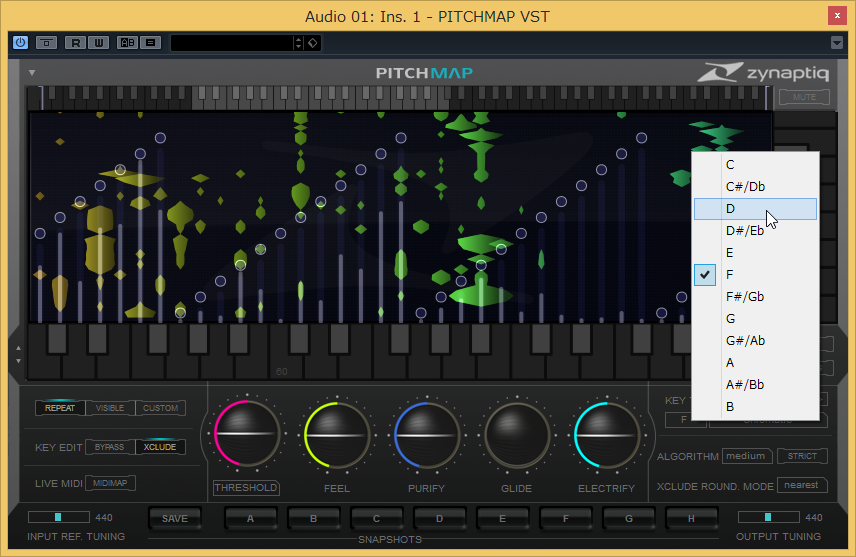Viewport: 856px width, 557px height.
Task: Toggle KEY EDIT BYPASS
Action: click(x=110, y=447)
